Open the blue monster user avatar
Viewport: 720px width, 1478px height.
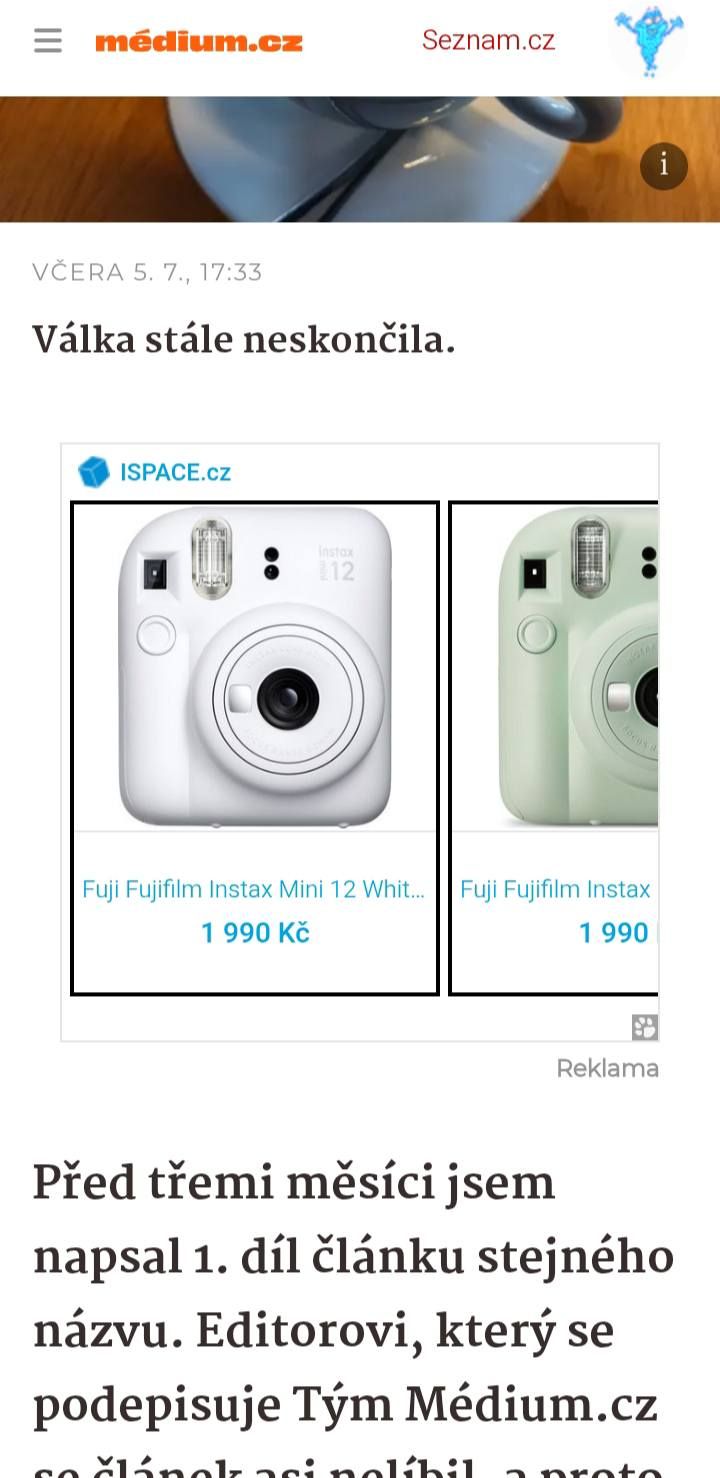pyautogui.click(x=648, y=42)
